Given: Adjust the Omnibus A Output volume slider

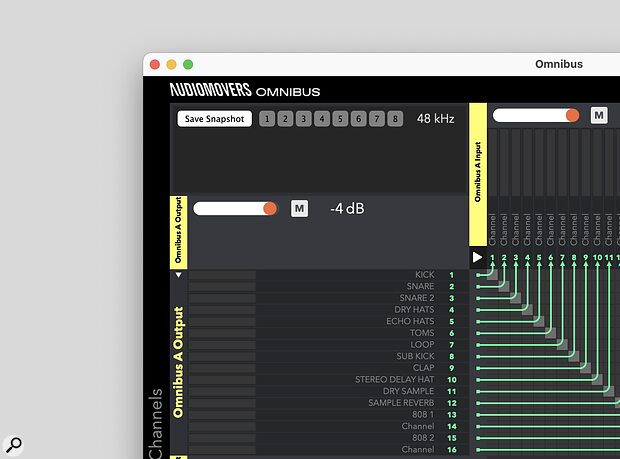Looking at the screenshot, I should tap(235, 208).
